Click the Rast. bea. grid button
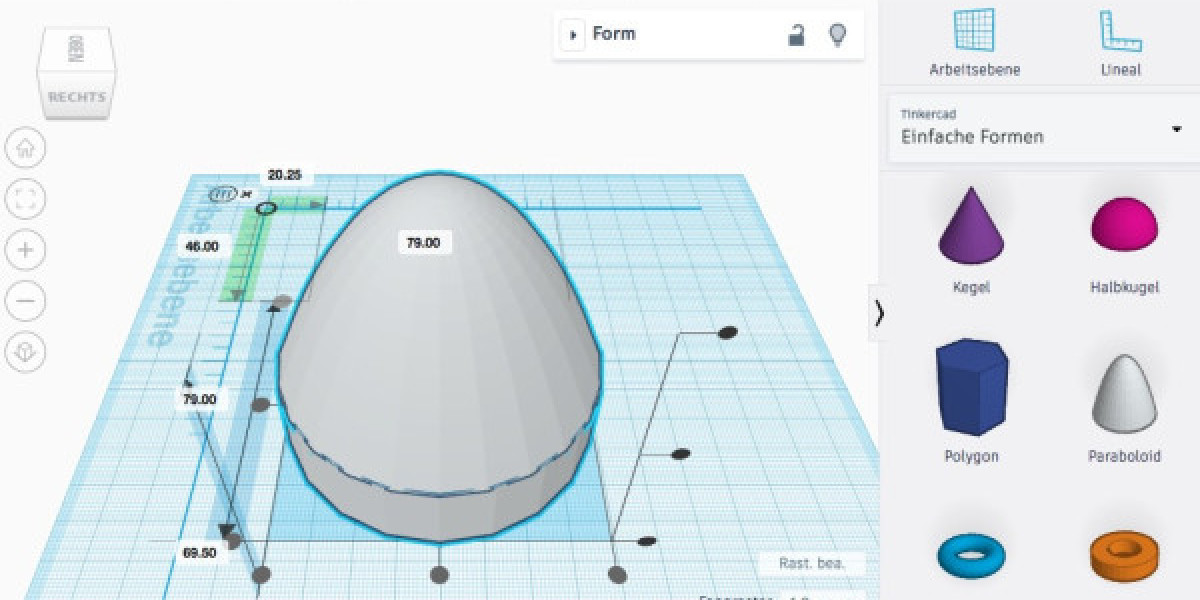This screenshot has width=1200, height=600. (811, 564)
